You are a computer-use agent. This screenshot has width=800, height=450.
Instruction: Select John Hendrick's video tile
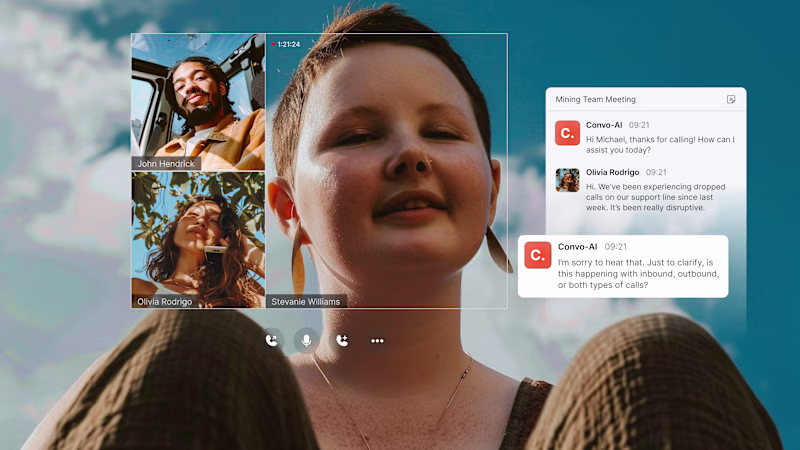click(x=198, y=102)
